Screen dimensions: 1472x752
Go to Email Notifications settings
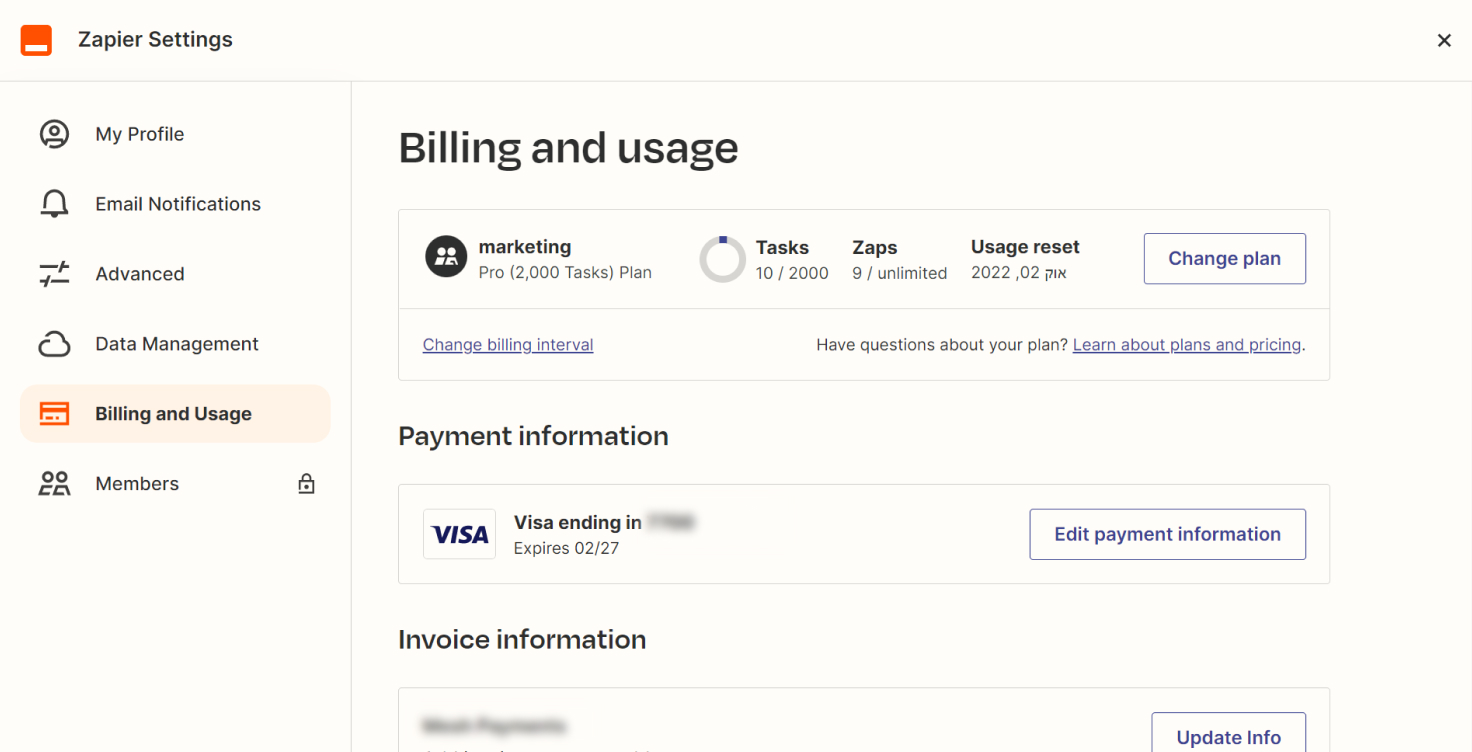pos(178,204)
